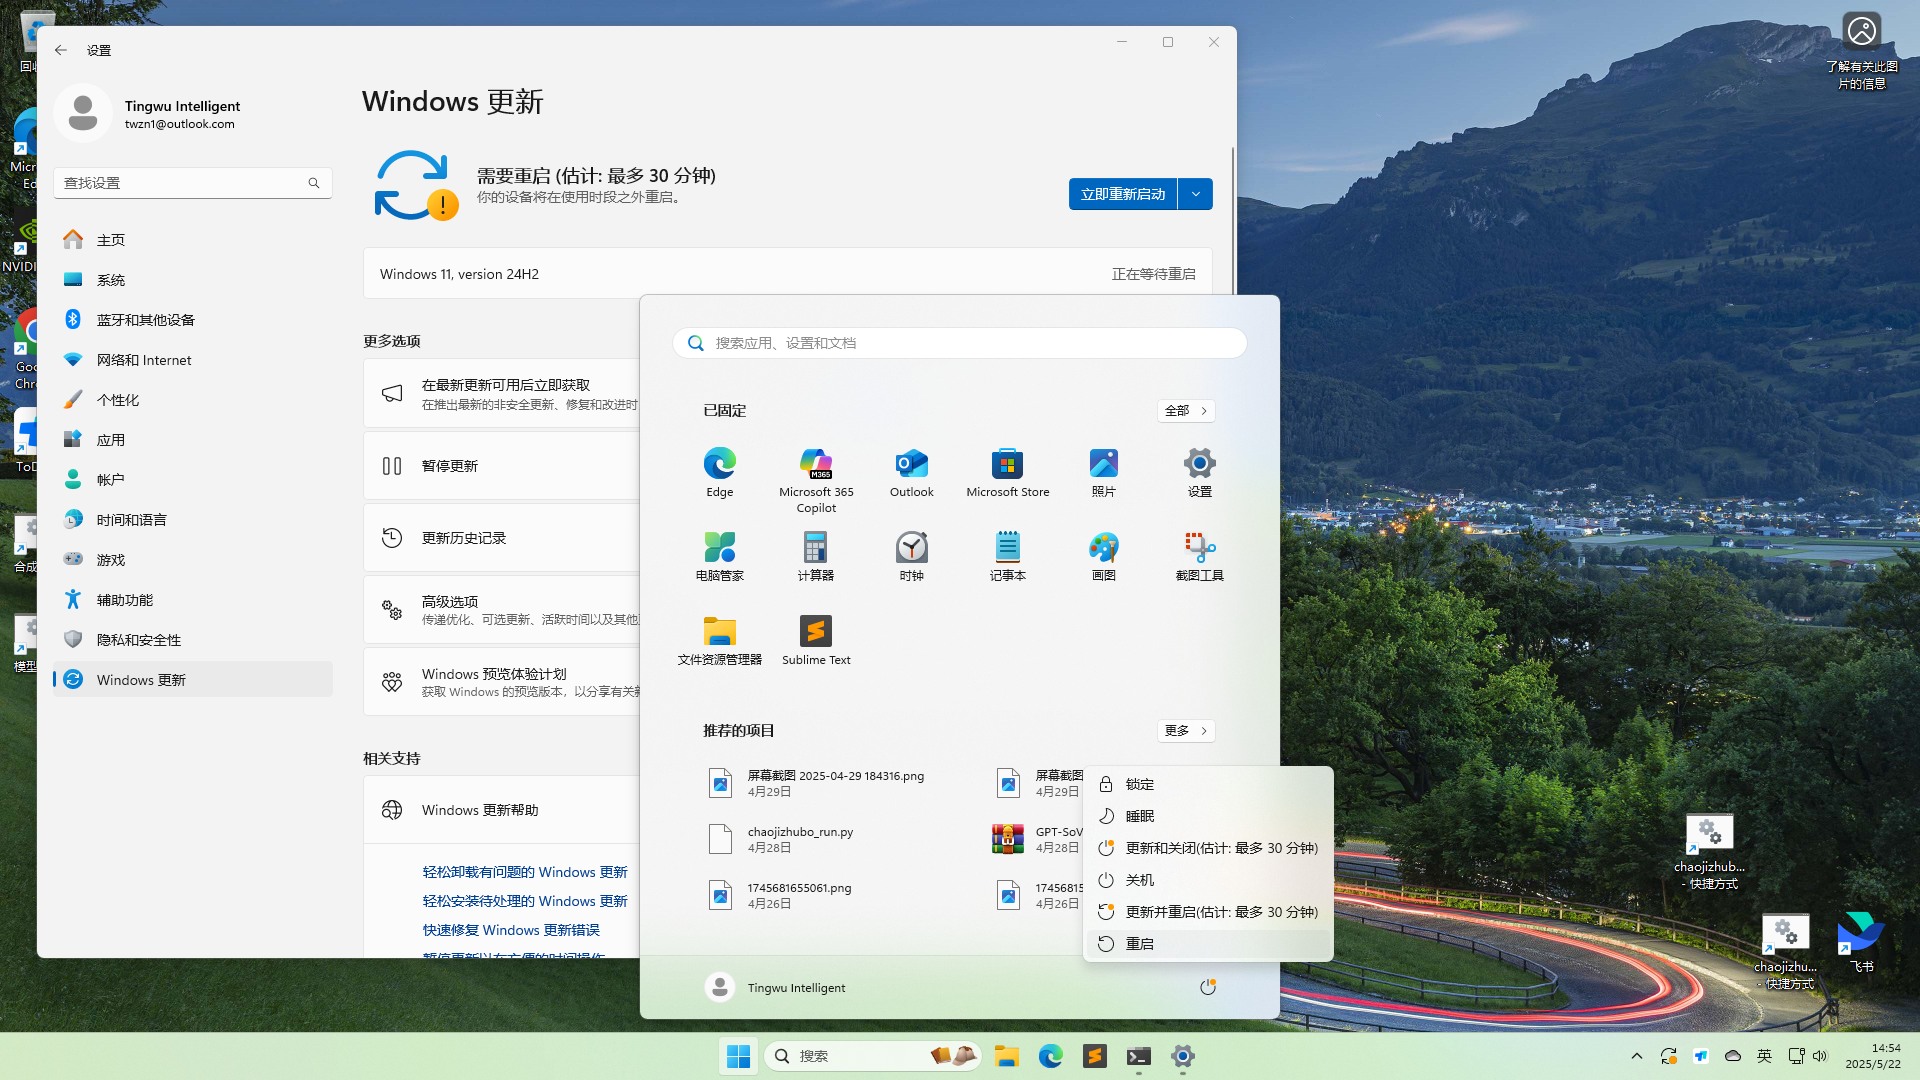
Task: Launch the 计算器 calculator app
Action: click(816, 556)
